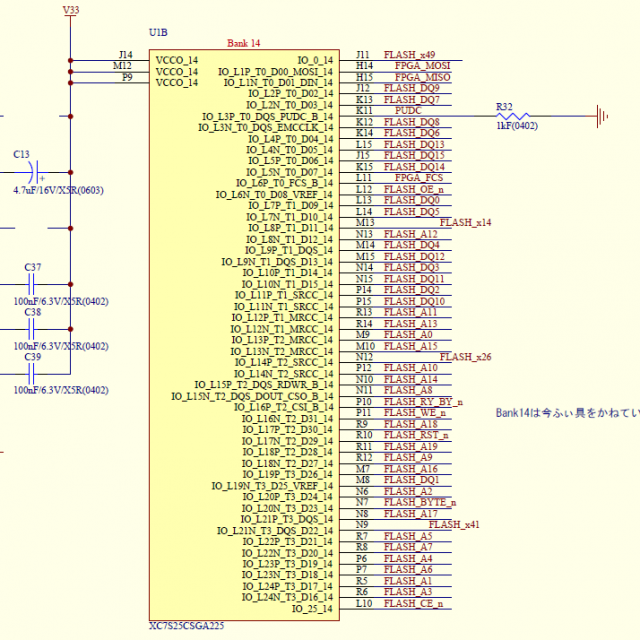The image size is (640, 640).
Task: Select the IO_25_14 pin name
Action: [x=312, y=609]
